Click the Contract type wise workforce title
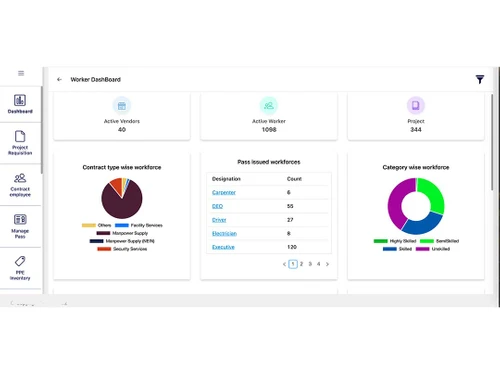This screenshot has height=375, width=500. (122, 167)
